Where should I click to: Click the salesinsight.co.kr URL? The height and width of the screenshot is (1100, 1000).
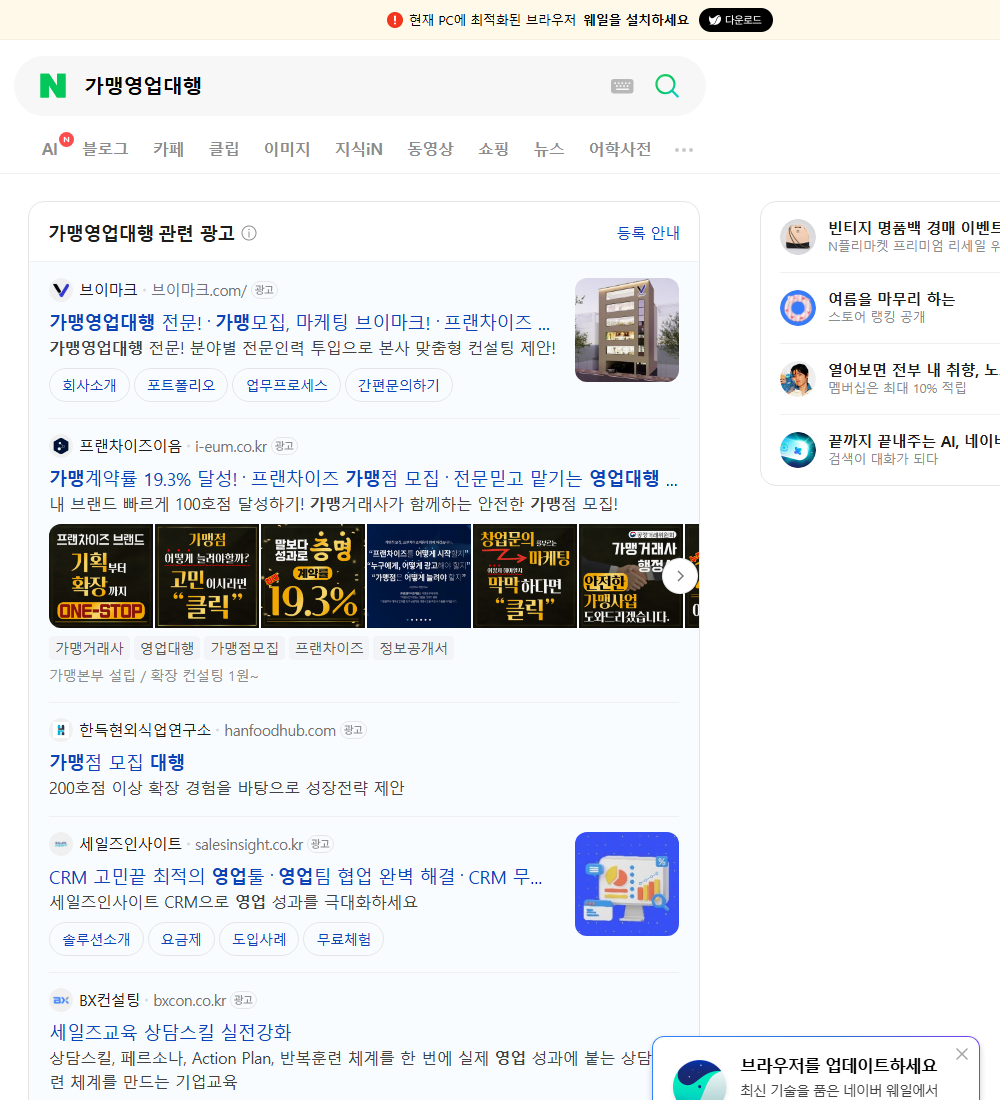pos(249,844)
